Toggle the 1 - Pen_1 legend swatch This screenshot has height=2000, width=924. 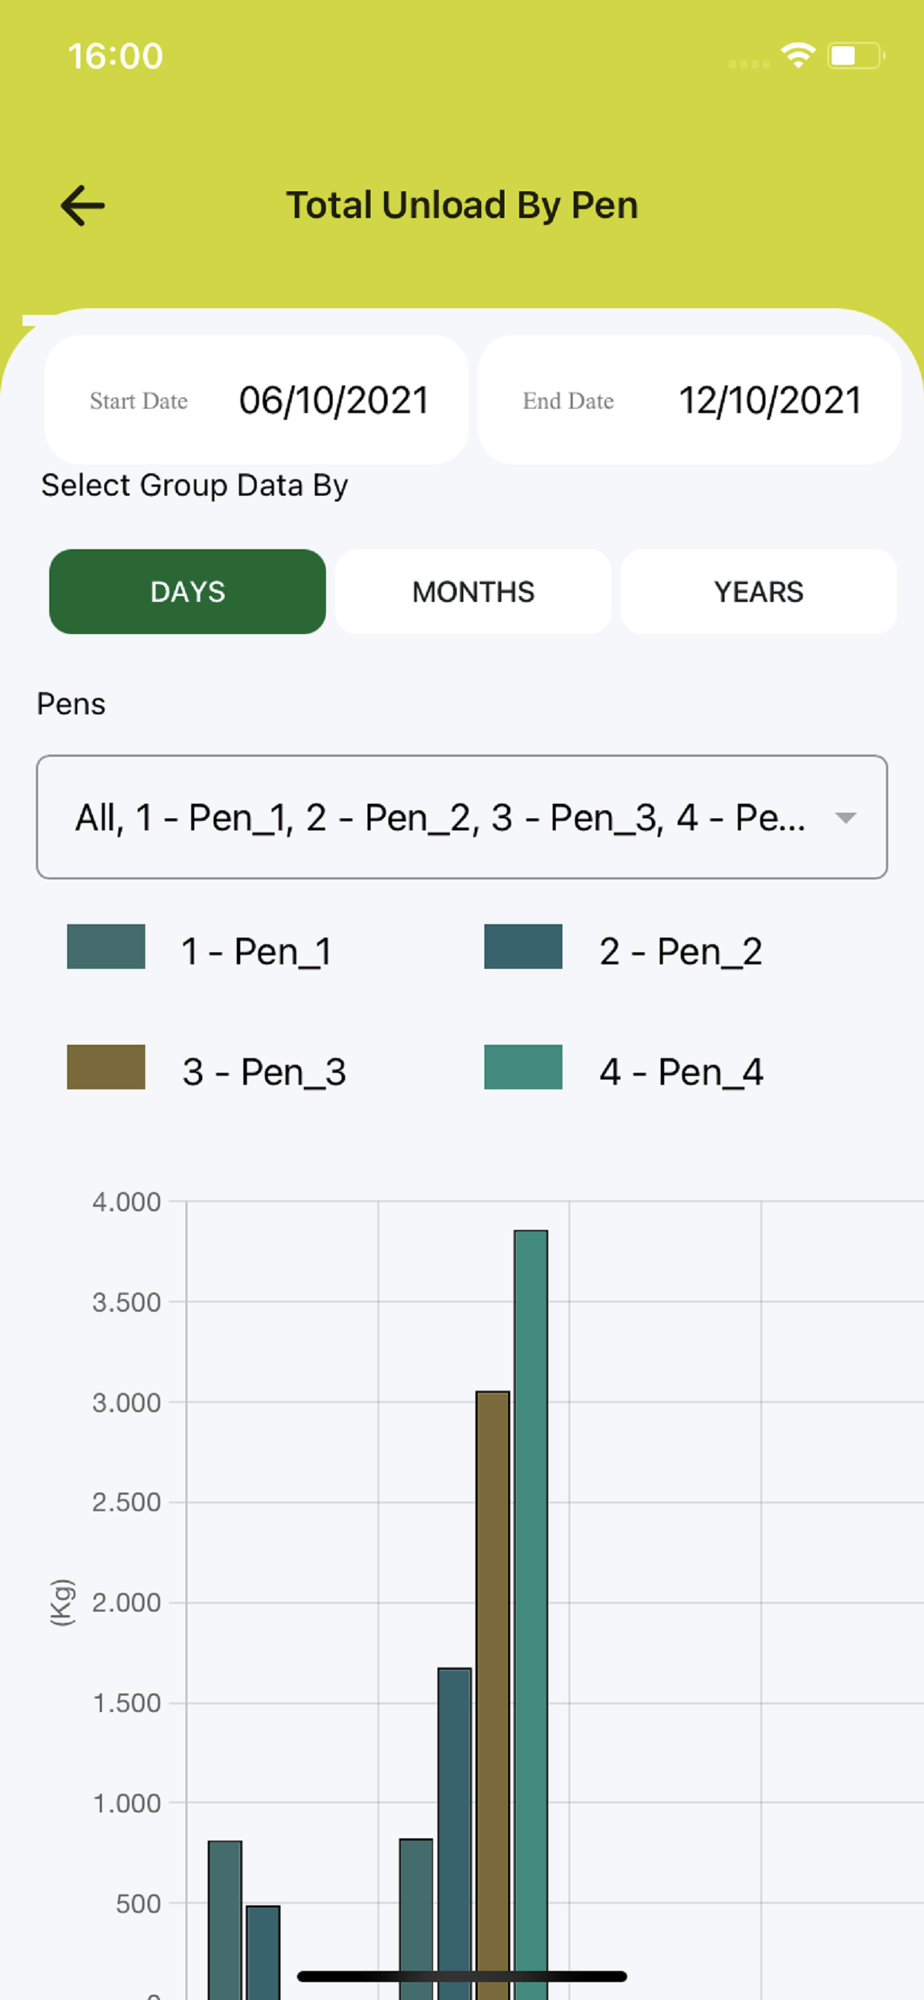[106, 947]
